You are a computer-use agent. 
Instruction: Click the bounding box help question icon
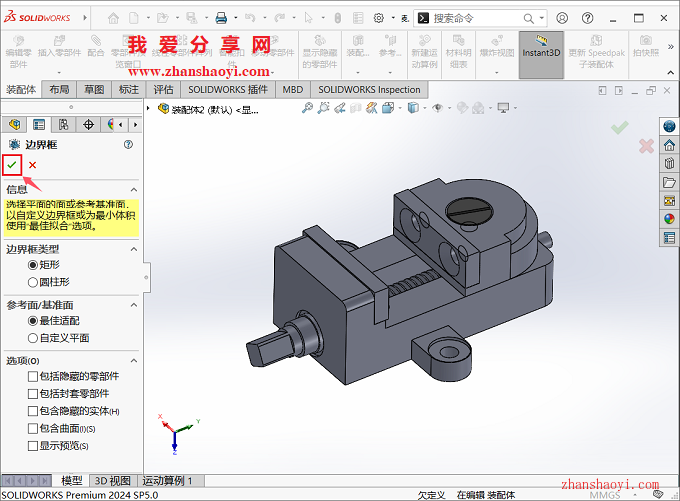click(128, 145)
